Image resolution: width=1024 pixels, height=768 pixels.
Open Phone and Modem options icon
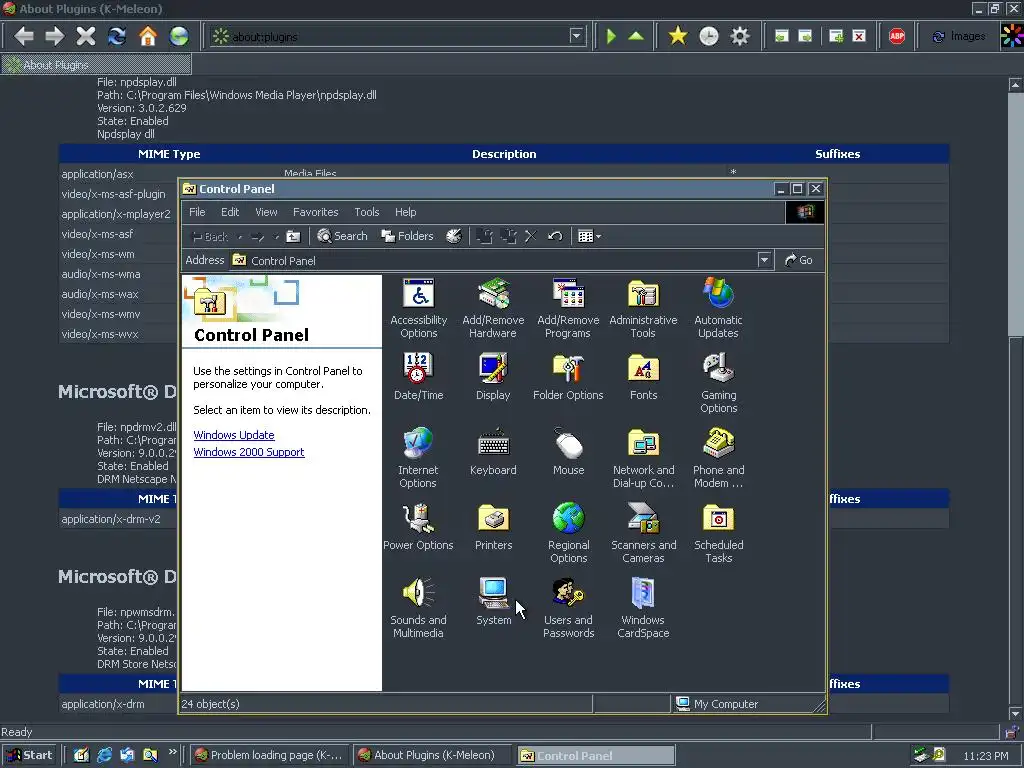pyautogui.click(x=718, y=458)
